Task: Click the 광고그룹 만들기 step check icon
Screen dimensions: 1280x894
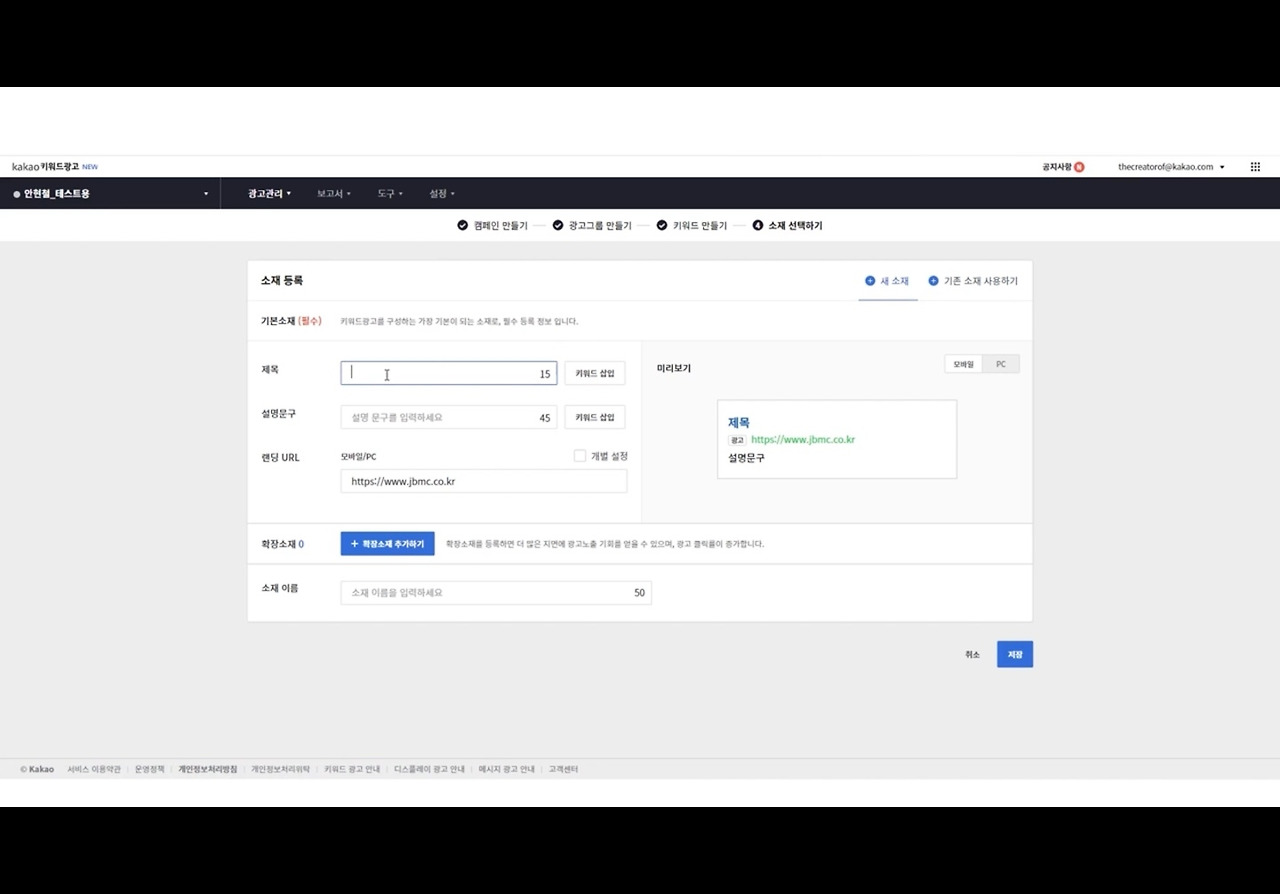Action: coord(558,225)
